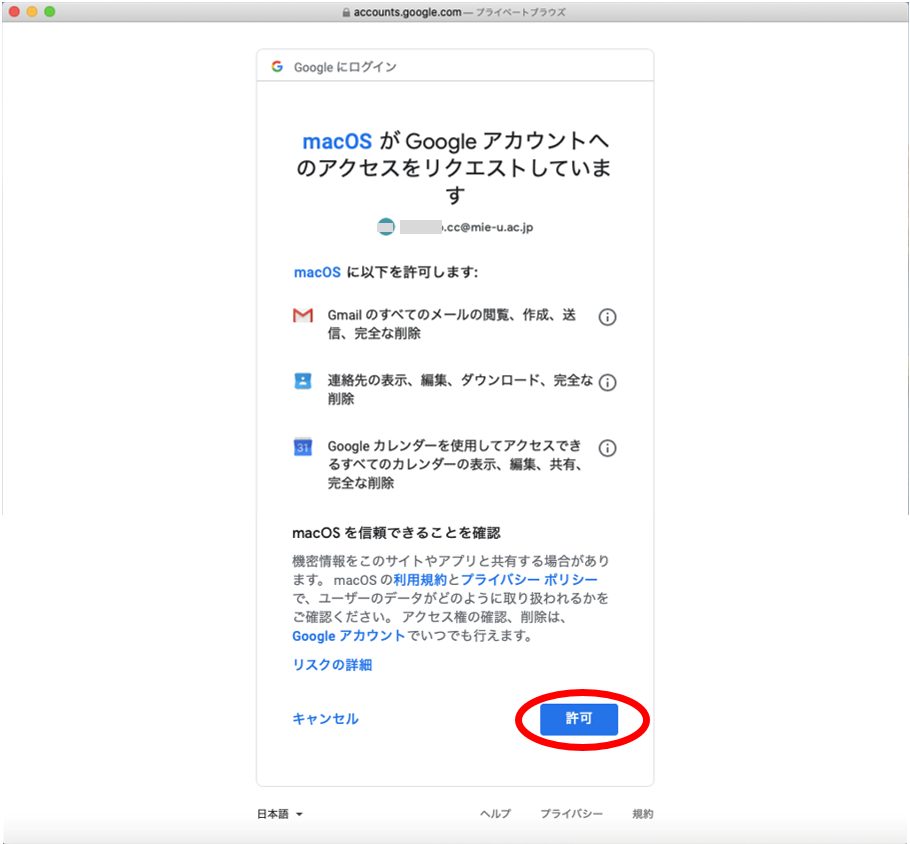The width and height of the screenshot is (910, 844).
Task: Click the キャンセル cancel link
Action: point(325,719)
